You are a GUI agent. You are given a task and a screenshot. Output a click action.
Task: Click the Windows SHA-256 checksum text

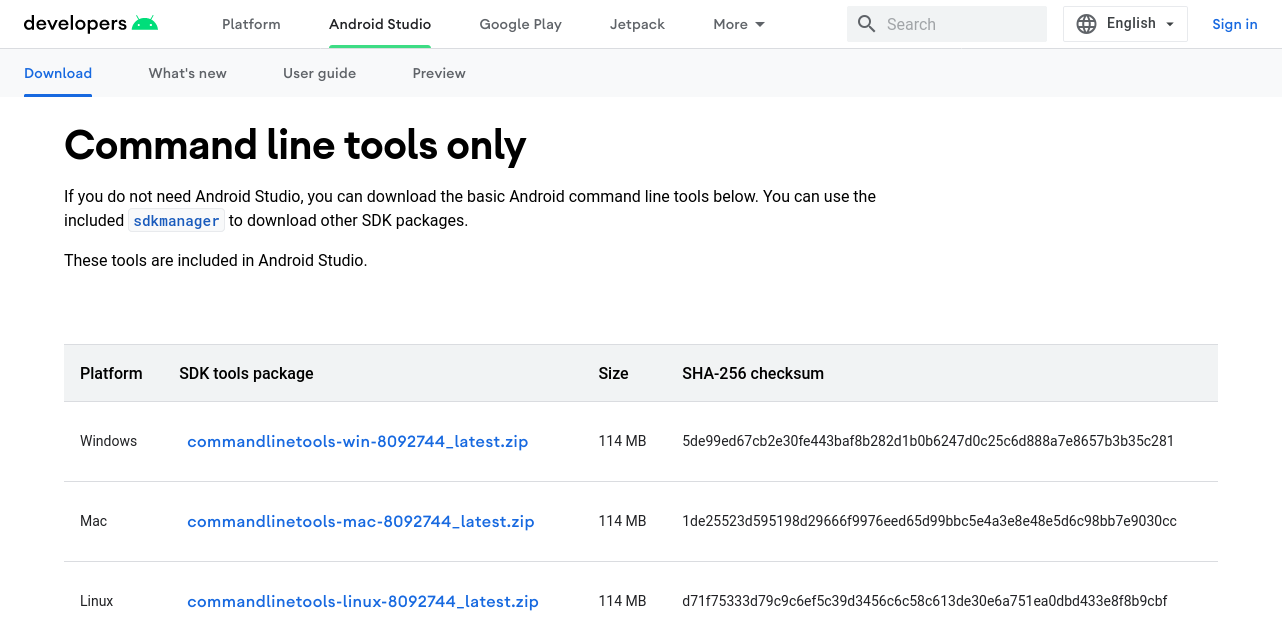[x=928, y=441]
